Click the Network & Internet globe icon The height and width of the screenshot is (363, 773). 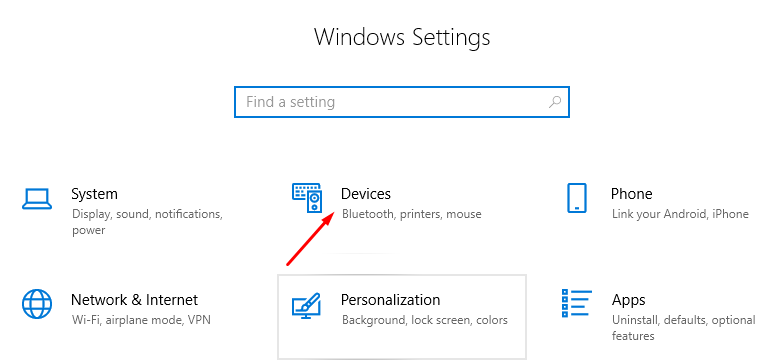pyautogui.click(x=37, y=304)
